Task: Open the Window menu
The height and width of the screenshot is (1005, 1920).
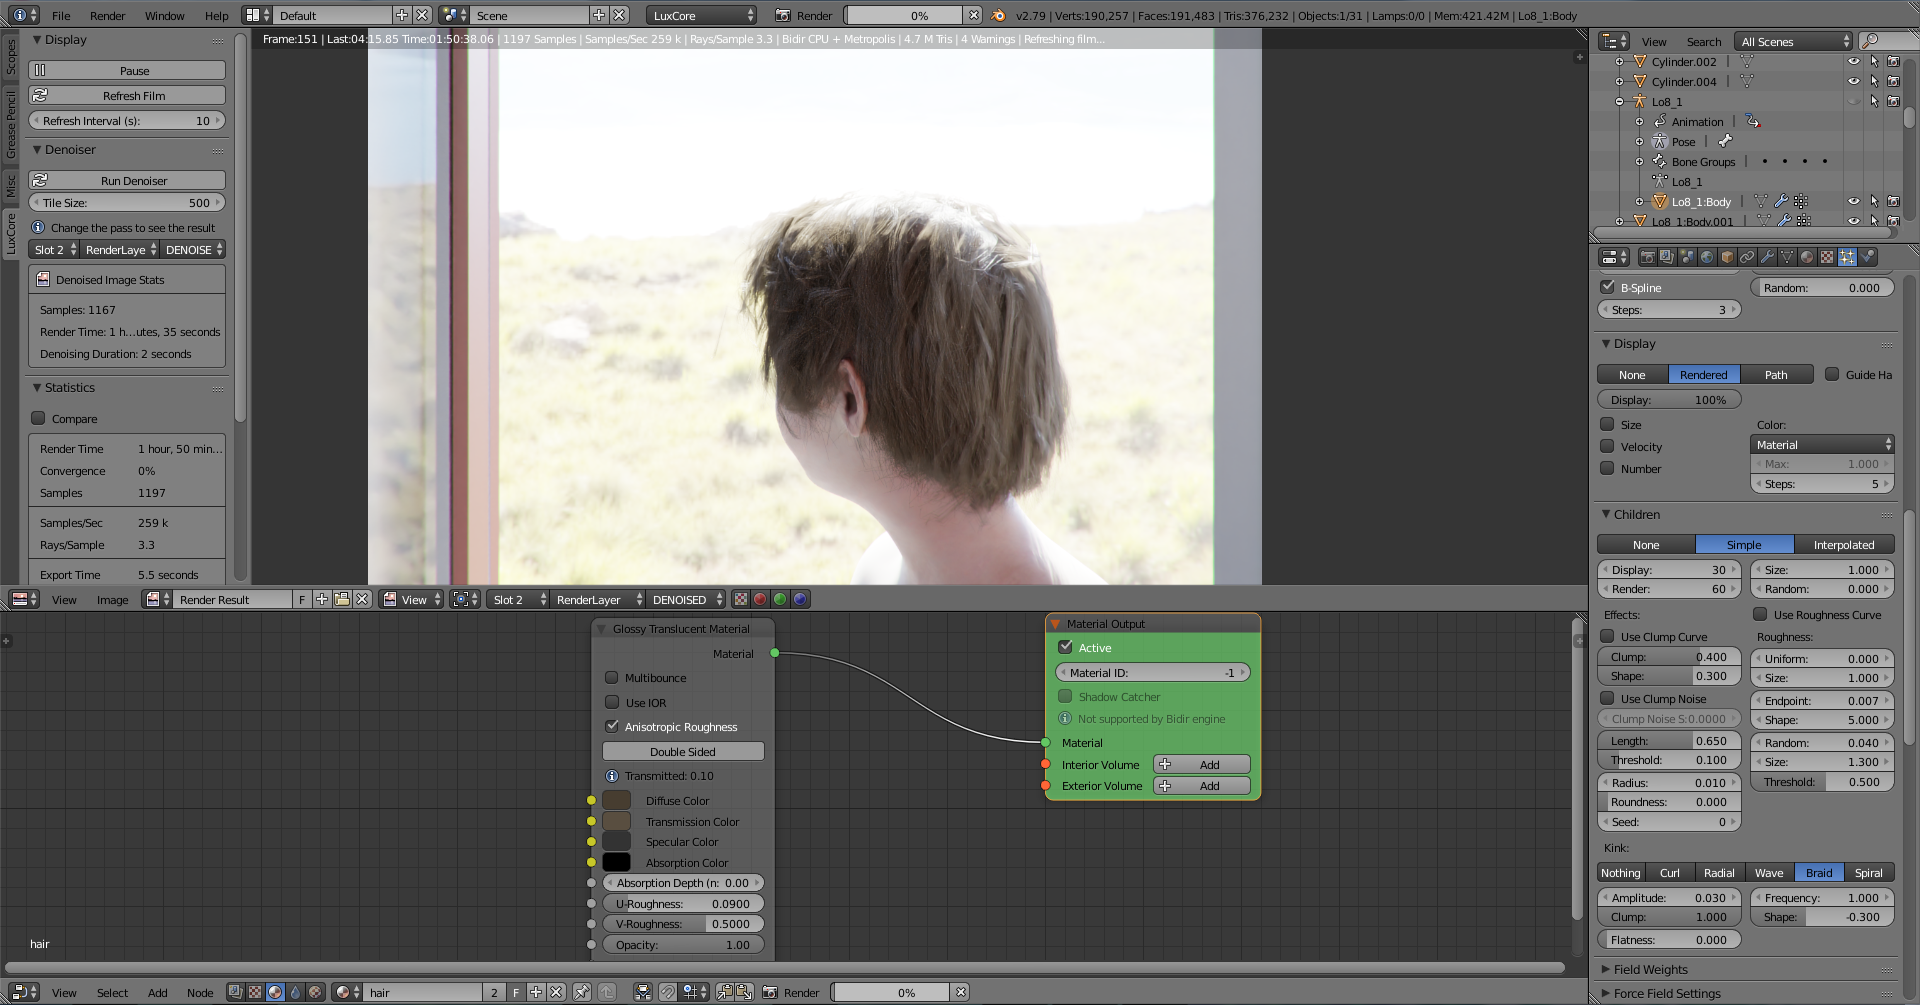Action: 165,15
